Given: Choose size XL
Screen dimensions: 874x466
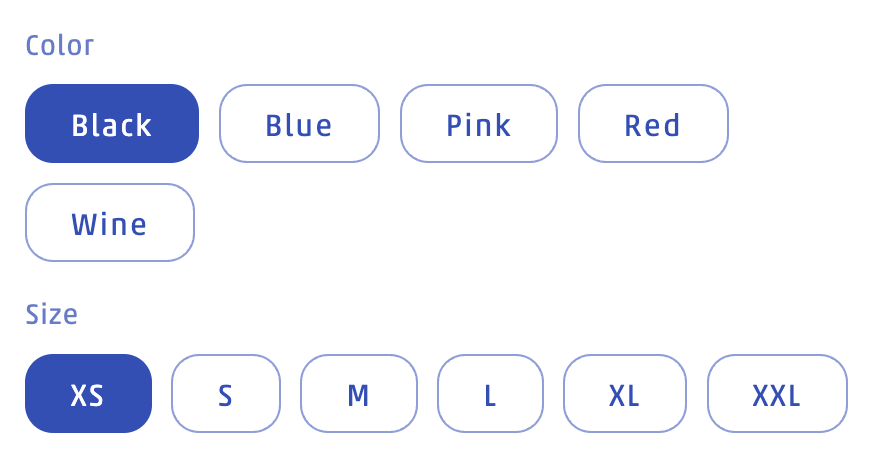Looking at the screenshot, I should [625, 394].
